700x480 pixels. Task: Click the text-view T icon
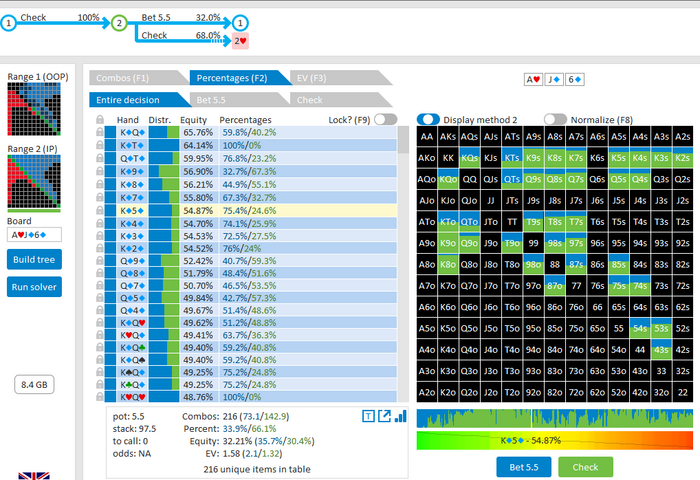[x=368, y=417]
